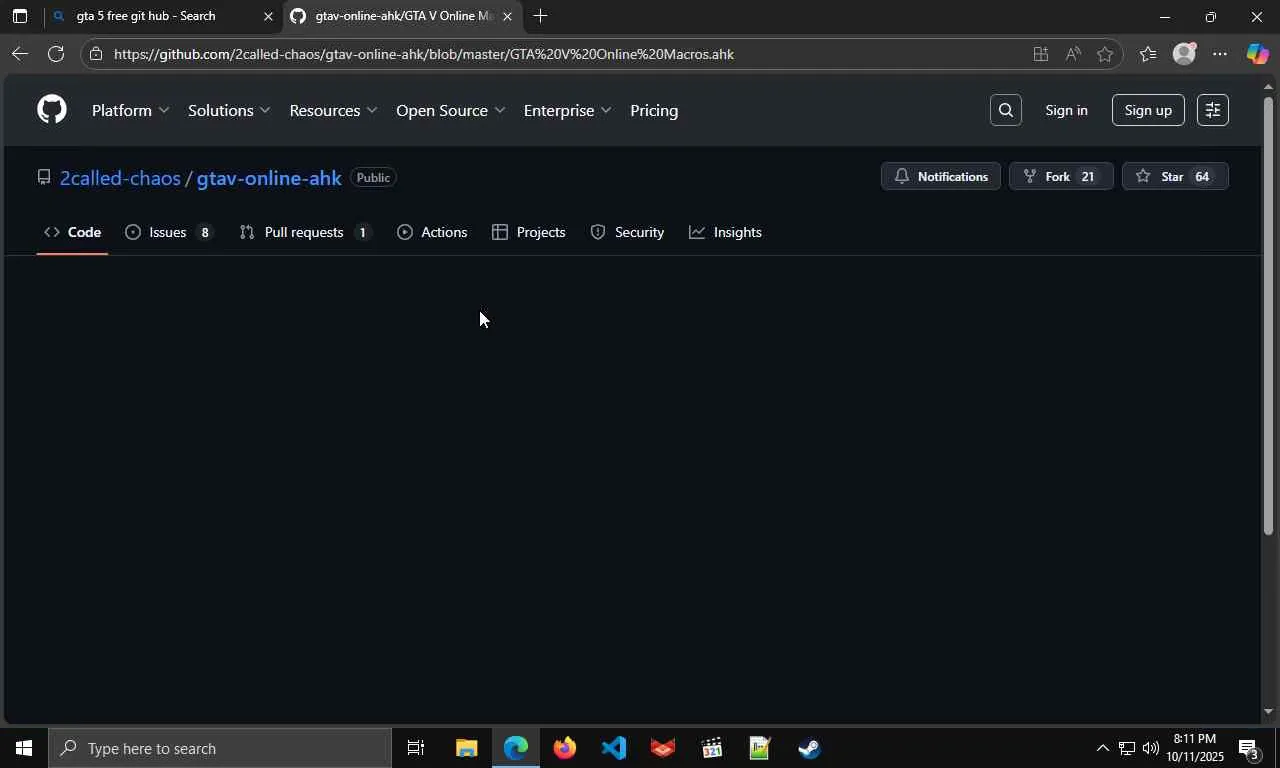
Task: Launch File Explorer from the taskbar
Action: coord(466,748)
